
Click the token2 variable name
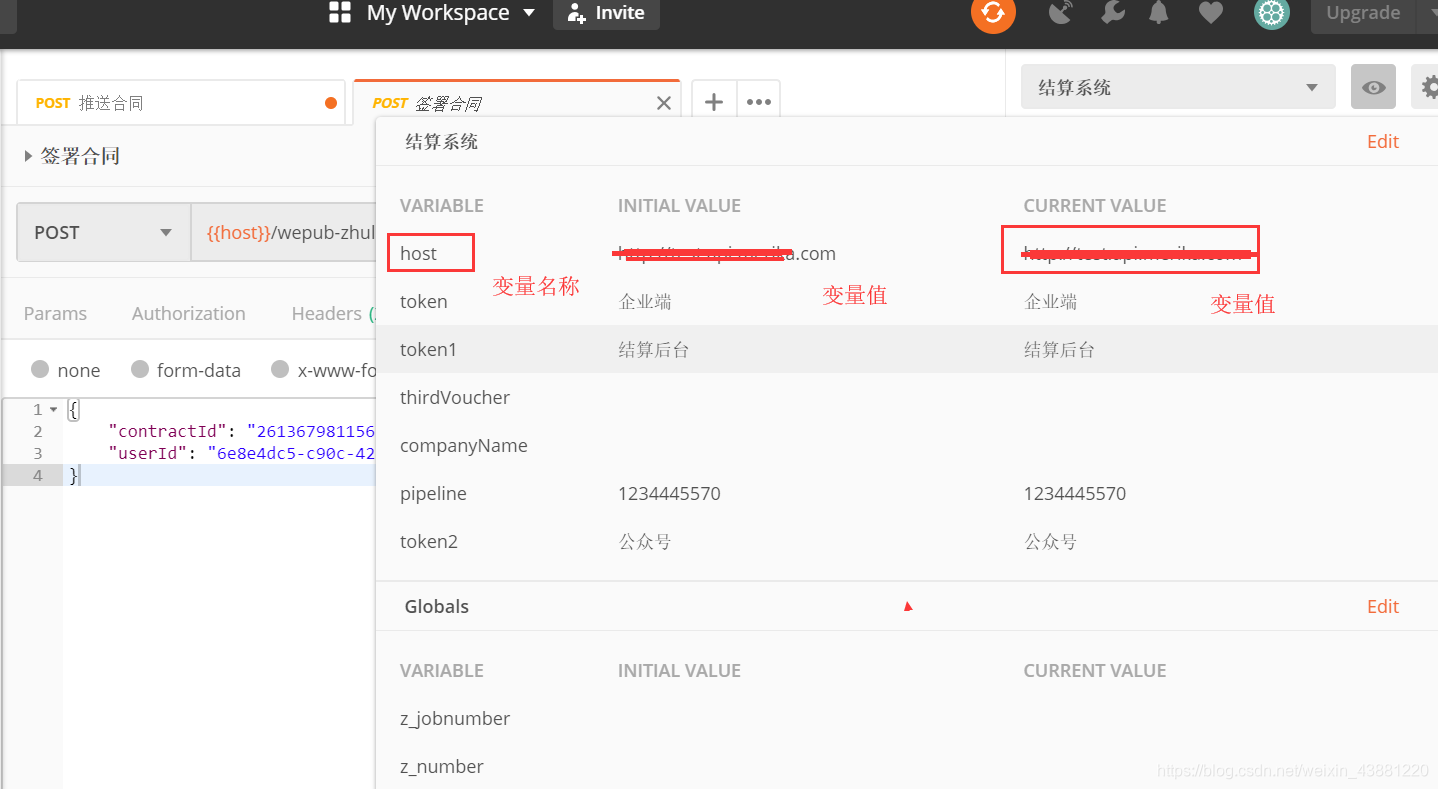[x=428, y=541]
